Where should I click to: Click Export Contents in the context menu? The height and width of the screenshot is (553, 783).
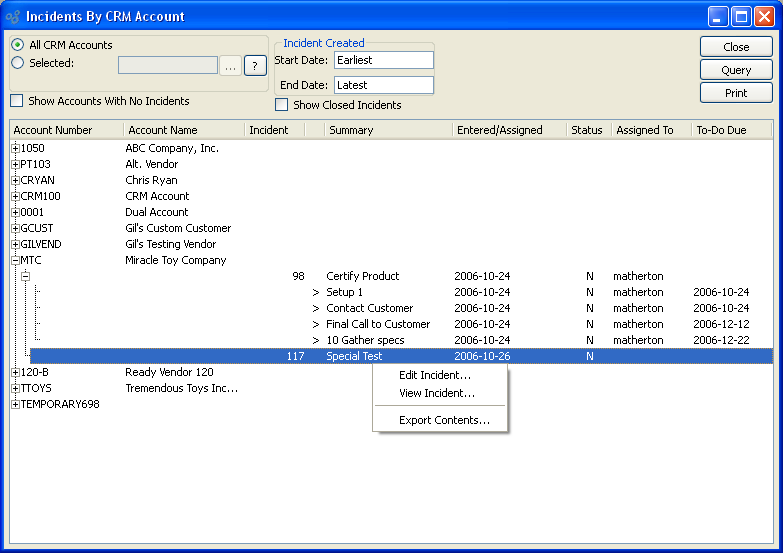pyautogui.click(x=444, y=420)
